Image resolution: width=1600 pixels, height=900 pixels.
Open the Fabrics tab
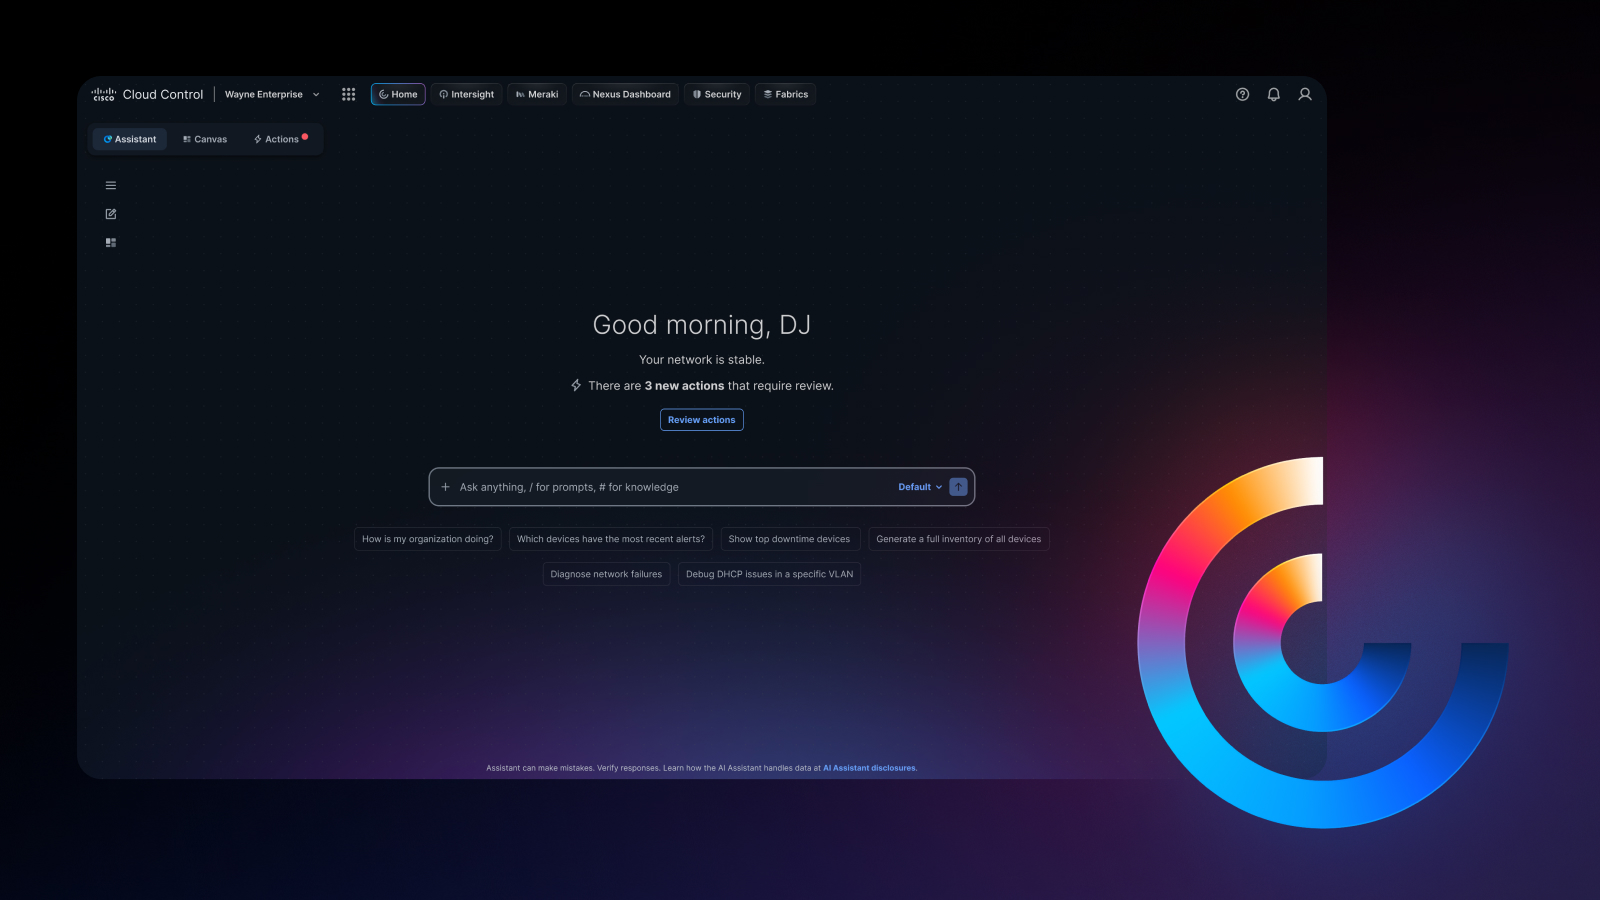click(786, 94)
